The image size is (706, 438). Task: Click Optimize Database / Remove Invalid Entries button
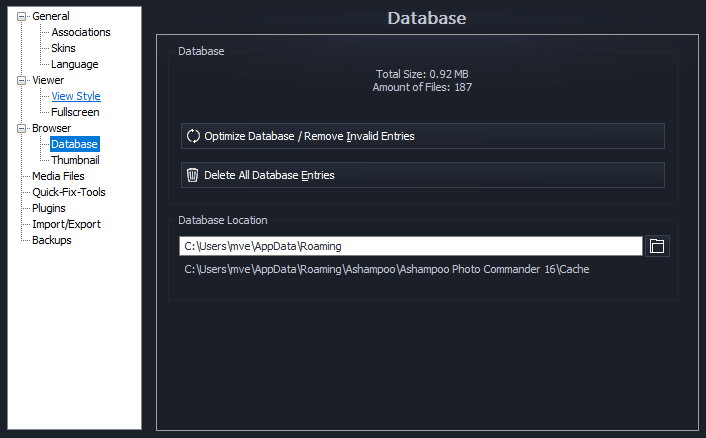click(x=422, y=136)
